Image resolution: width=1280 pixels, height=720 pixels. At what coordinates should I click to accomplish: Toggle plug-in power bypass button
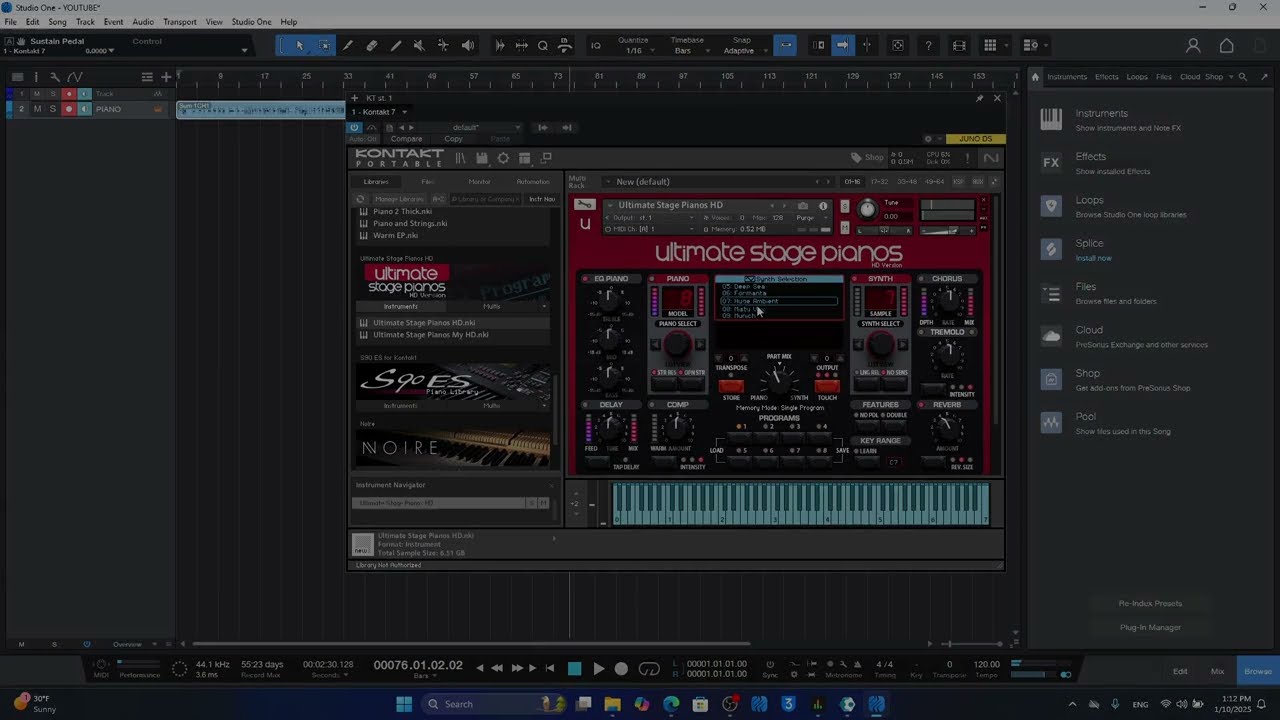click(x=354, y=127)
